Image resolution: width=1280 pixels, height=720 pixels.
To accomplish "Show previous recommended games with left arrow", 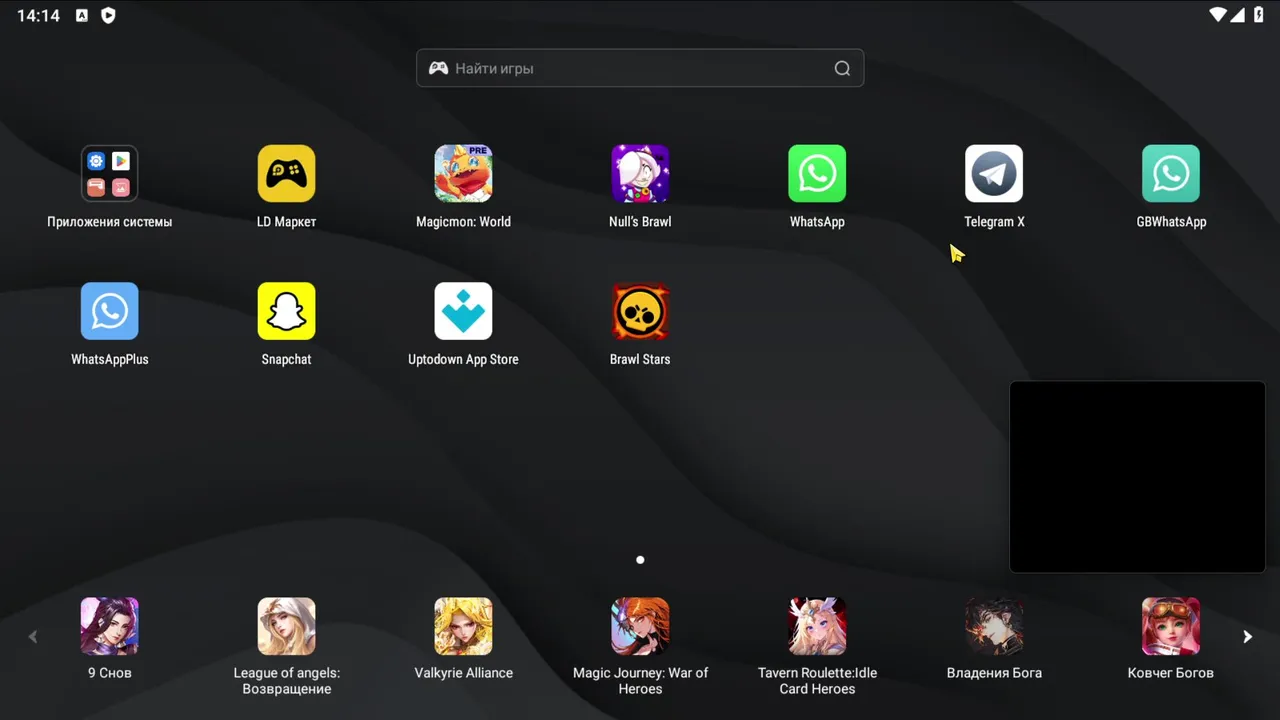I will pyautogui.click(x=33, y=637).
